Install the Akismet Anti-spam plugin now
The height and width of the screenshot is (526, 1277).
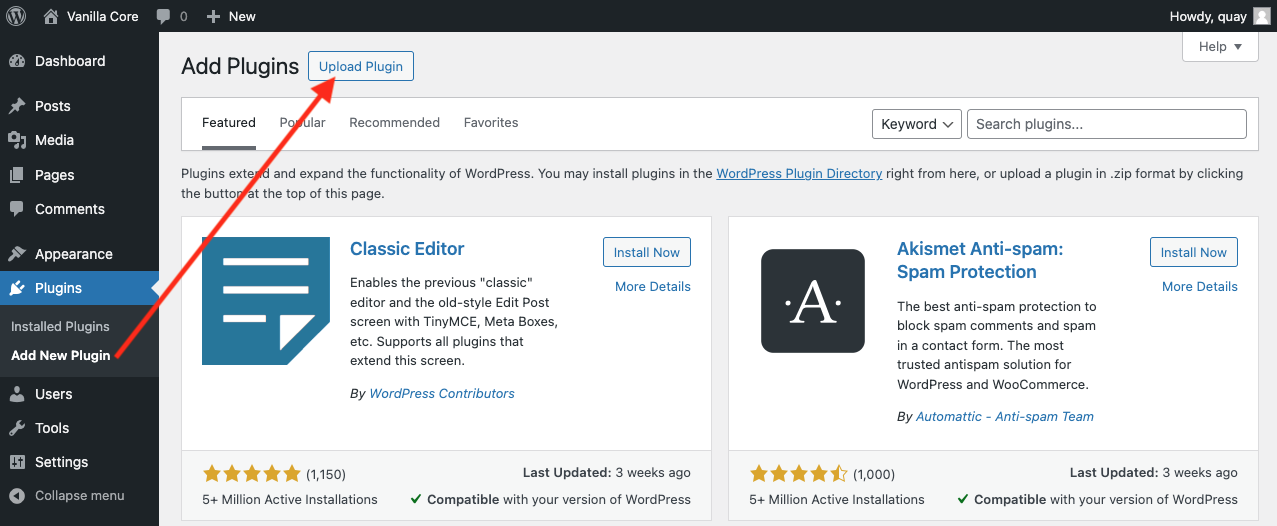coord(1194,252)
